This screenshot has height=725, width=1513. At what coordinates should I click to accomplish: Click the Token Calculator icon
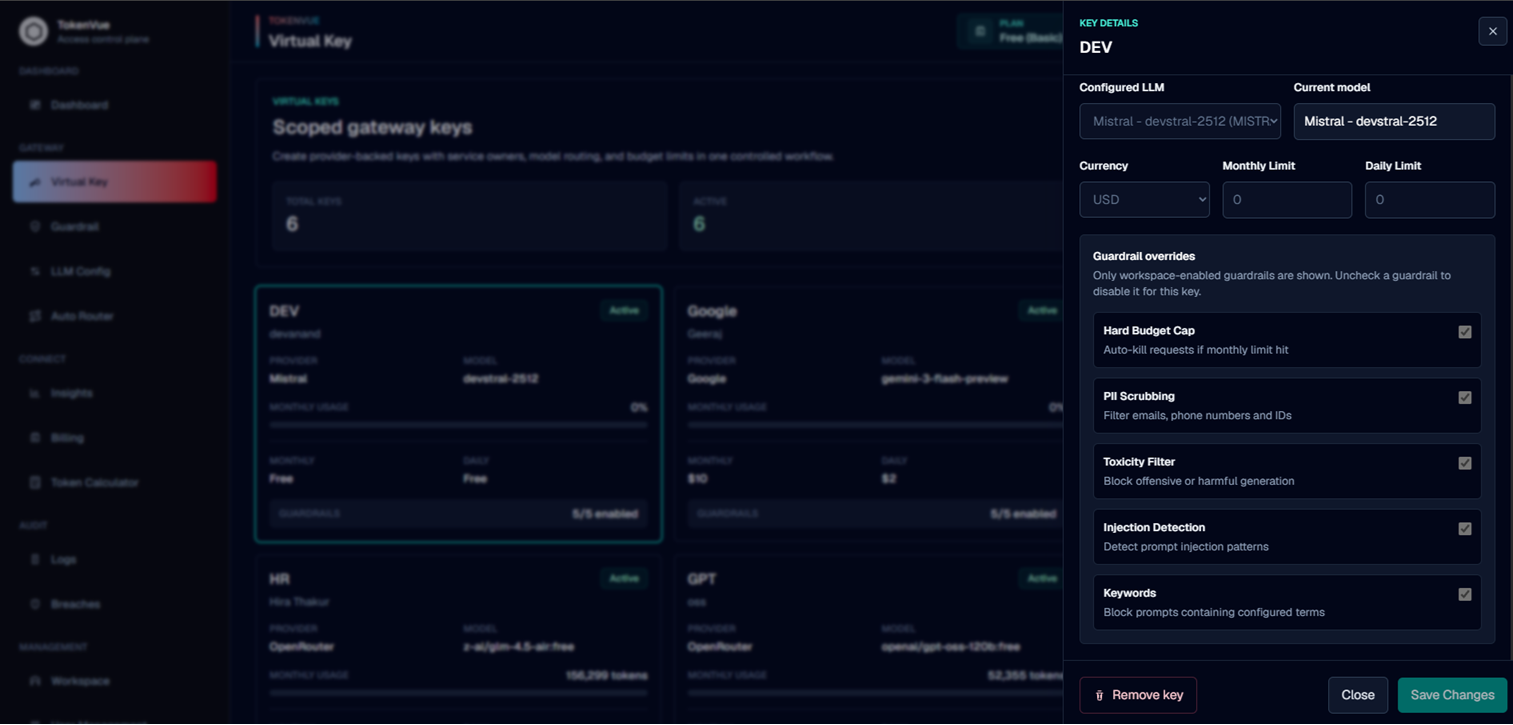coord(35,483)
